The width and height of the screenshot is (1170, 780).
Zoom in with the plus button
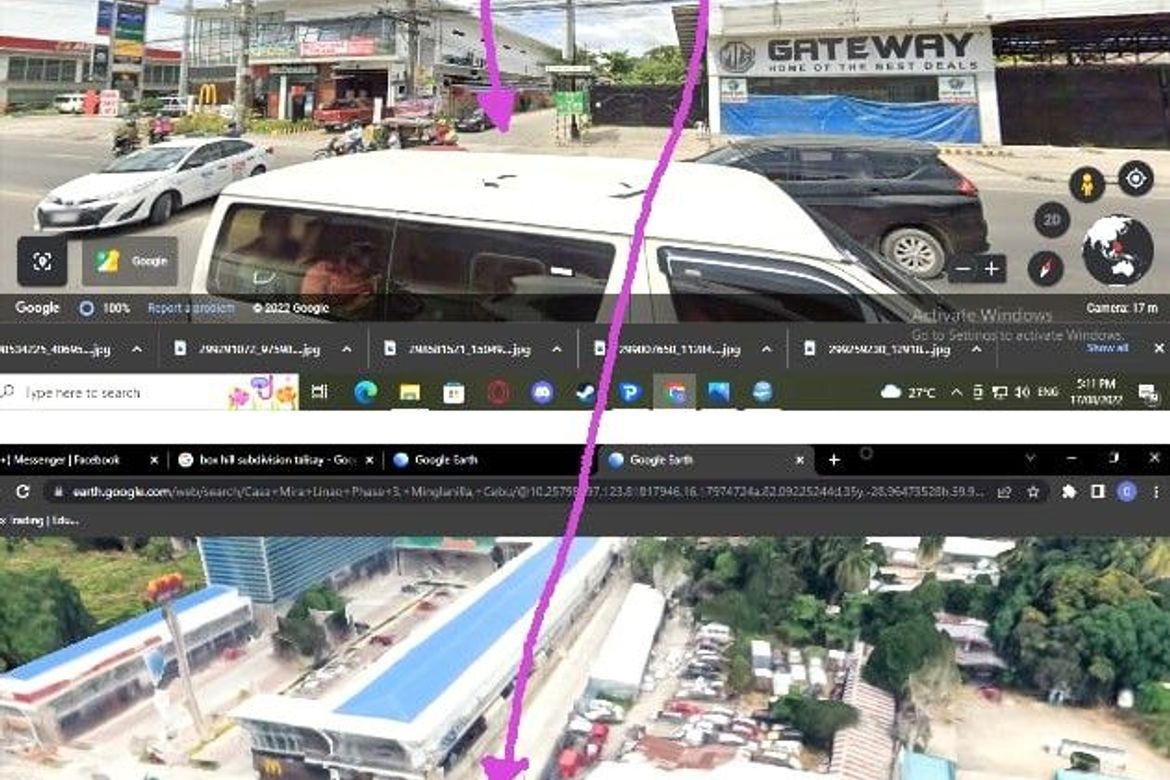point(992,269)
